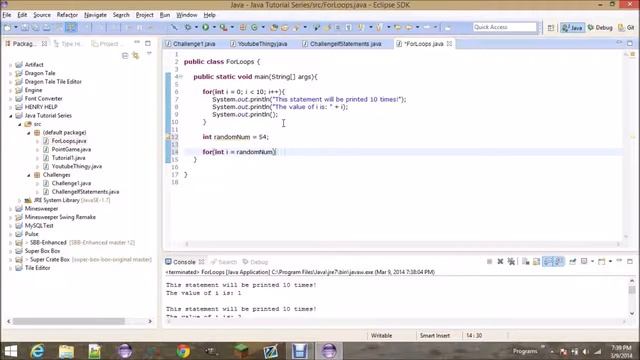The height and width of the screenshot is (360, 640).
Task: Click the Smart Insert status bar entry
Action: (x=435, y=336)
